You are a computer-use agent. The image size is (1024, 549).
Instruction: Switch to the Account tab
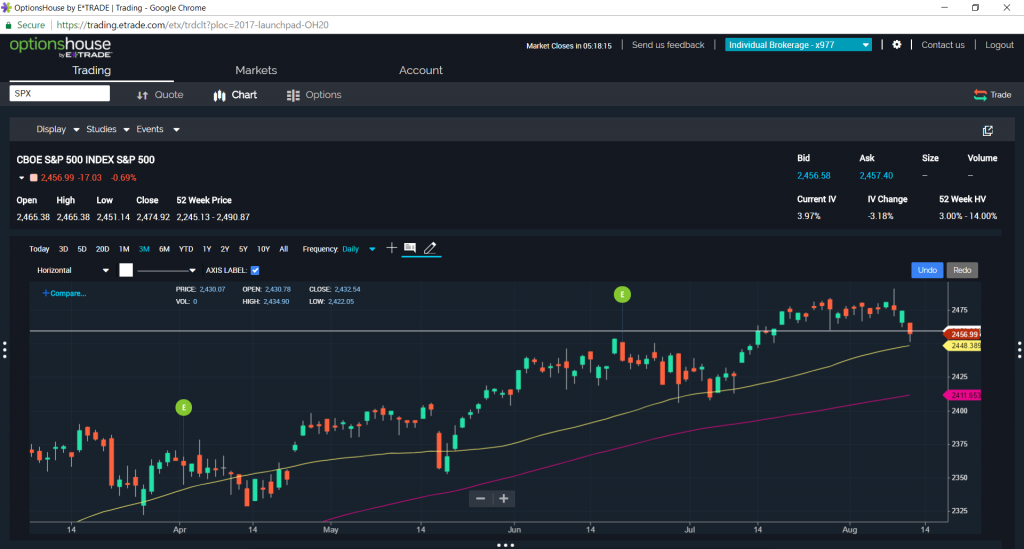(421, 71)
